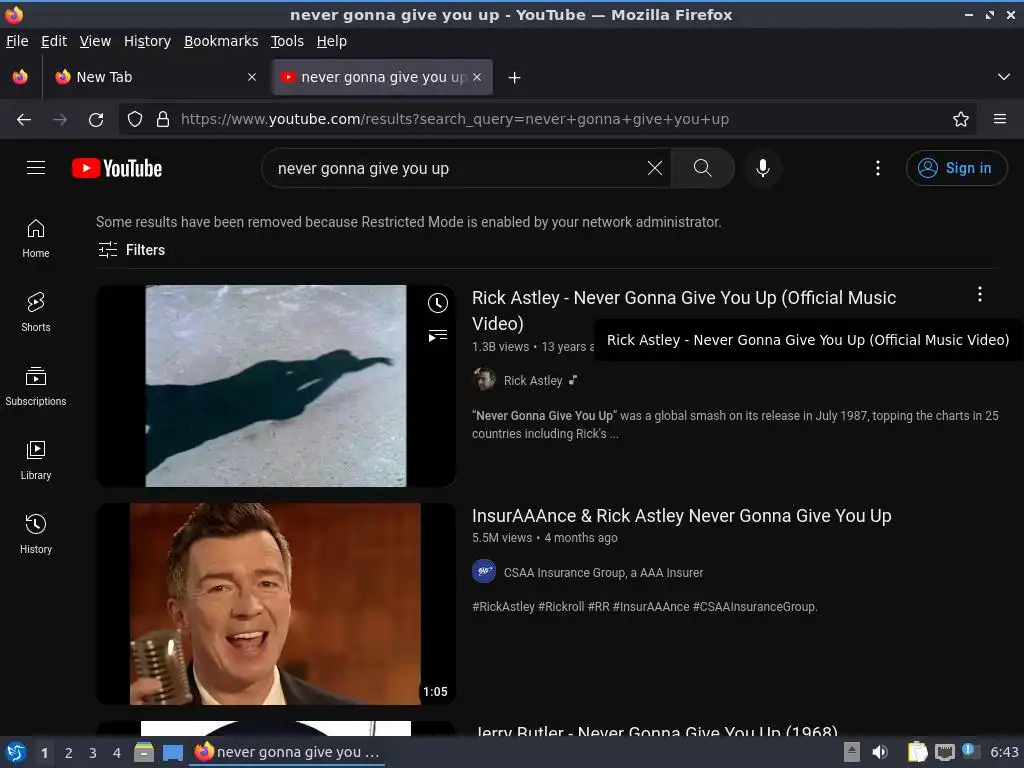Open History in sidebar

pos(36,534)
